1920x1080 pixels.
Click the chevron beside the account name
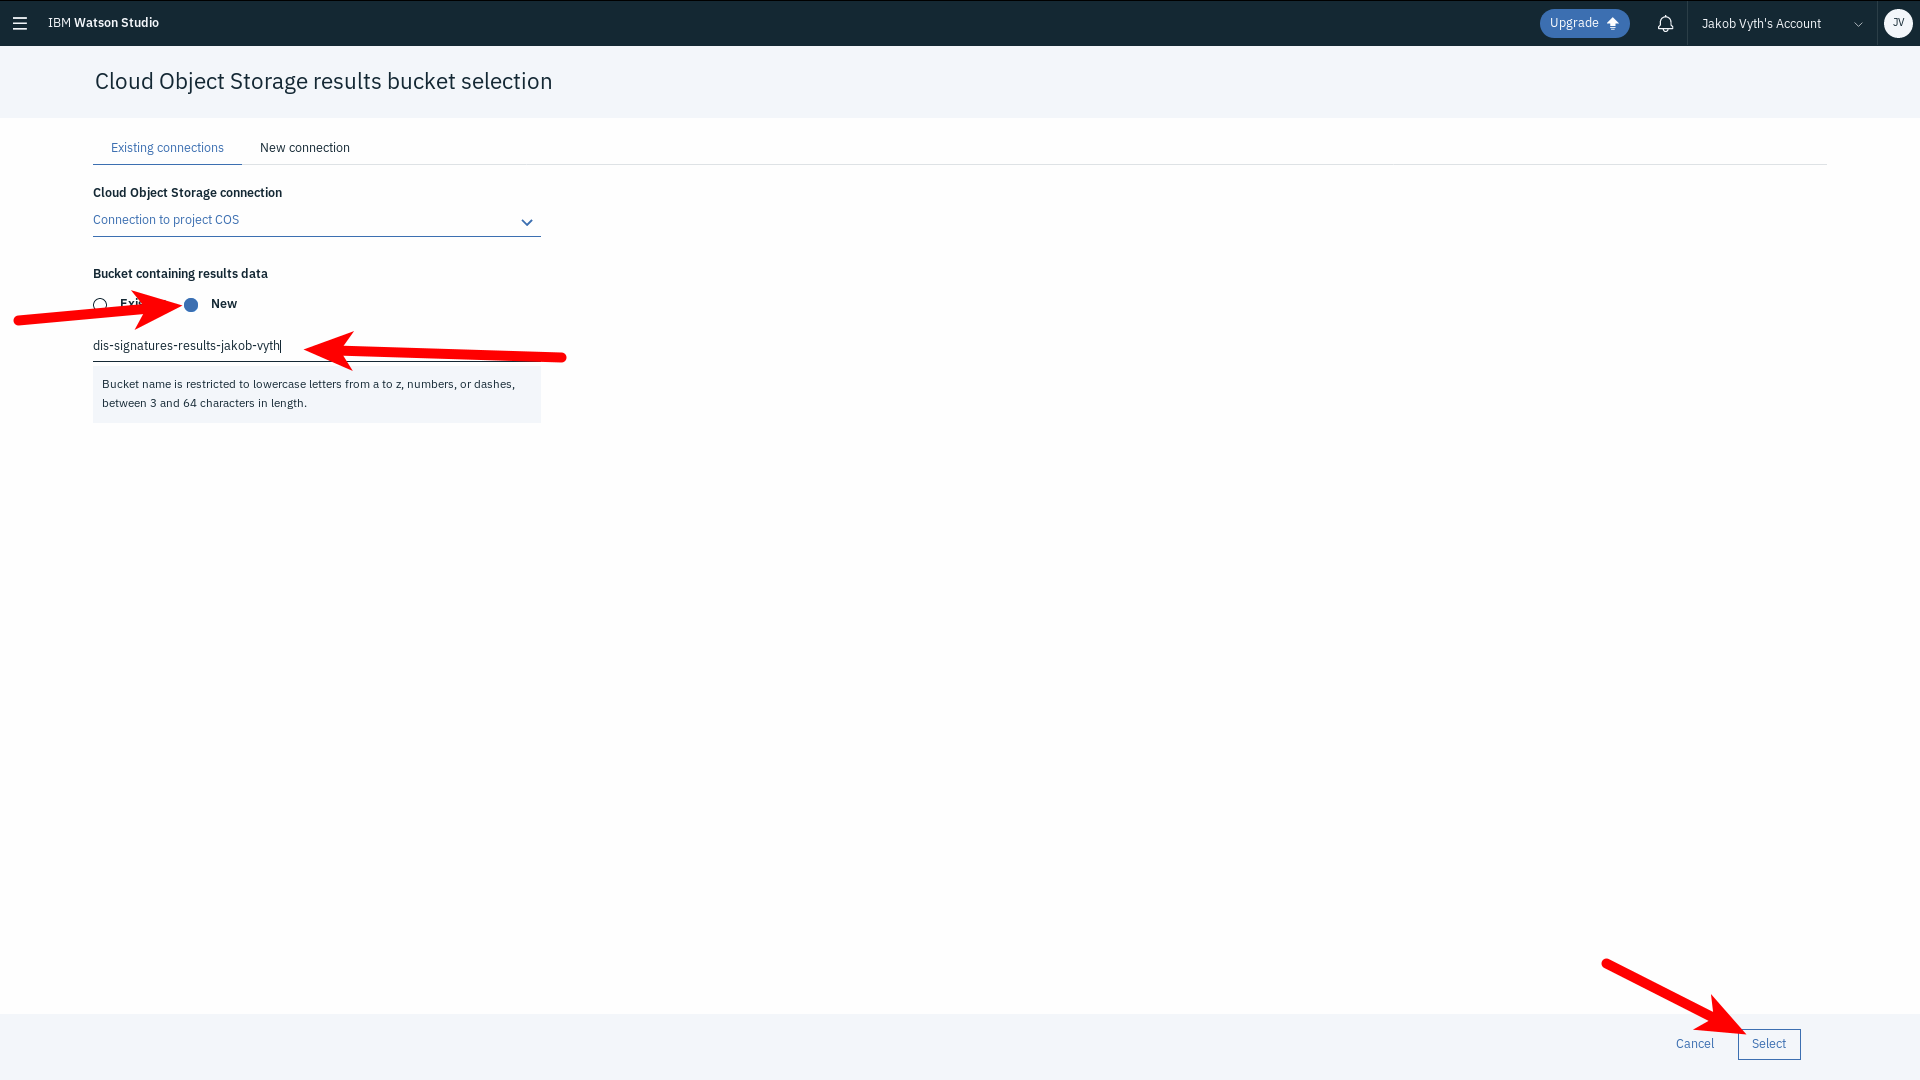click(x=1858, y=24)
